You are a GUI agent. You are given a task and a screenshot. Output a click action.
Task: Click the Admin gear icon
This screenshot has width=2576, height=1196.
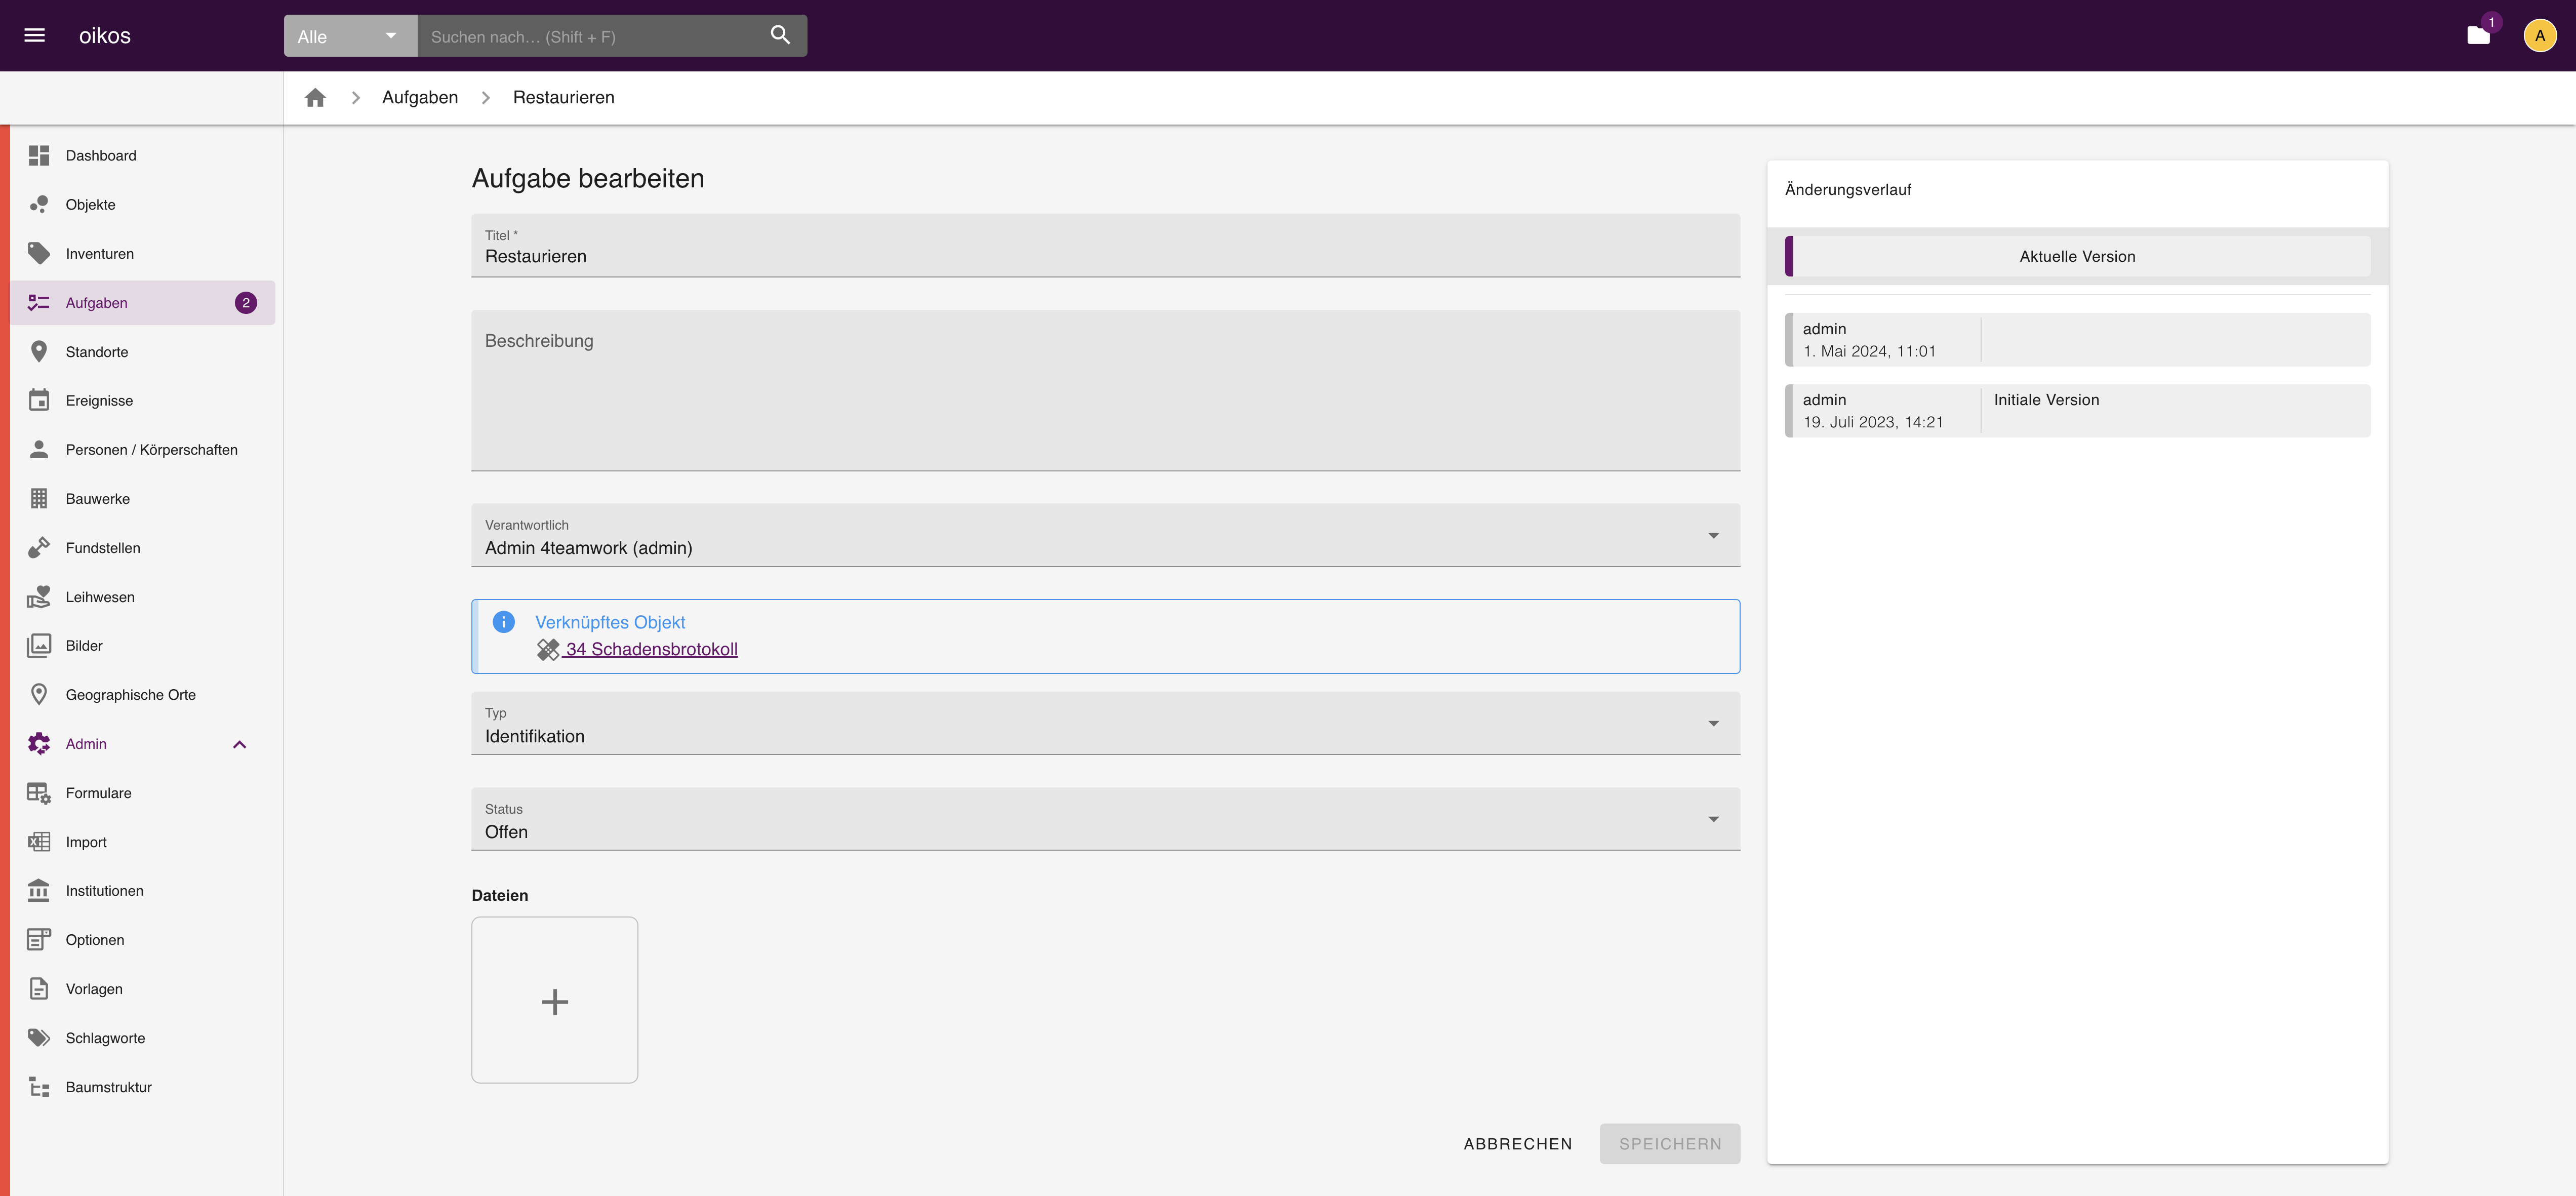coord(39,744)
